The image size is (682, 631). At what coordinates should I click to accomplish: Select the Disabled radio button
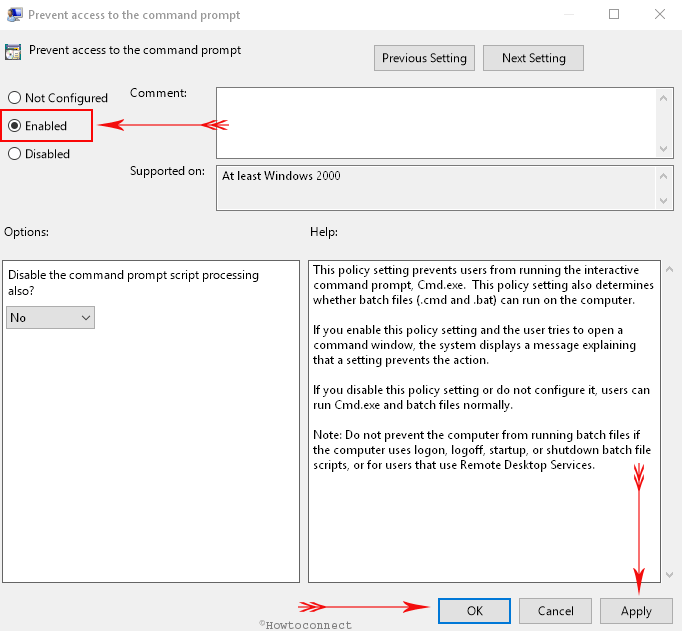pos(14,154)
